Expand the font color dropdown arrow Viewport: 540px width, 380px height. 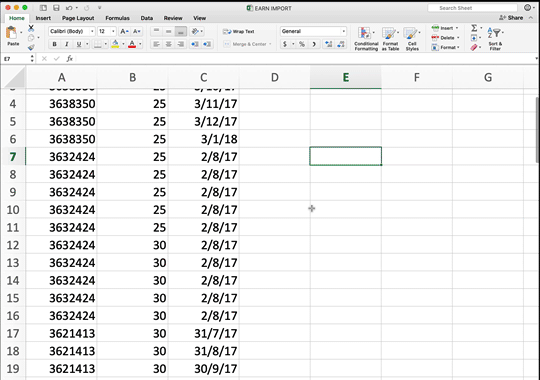(140, 44)
